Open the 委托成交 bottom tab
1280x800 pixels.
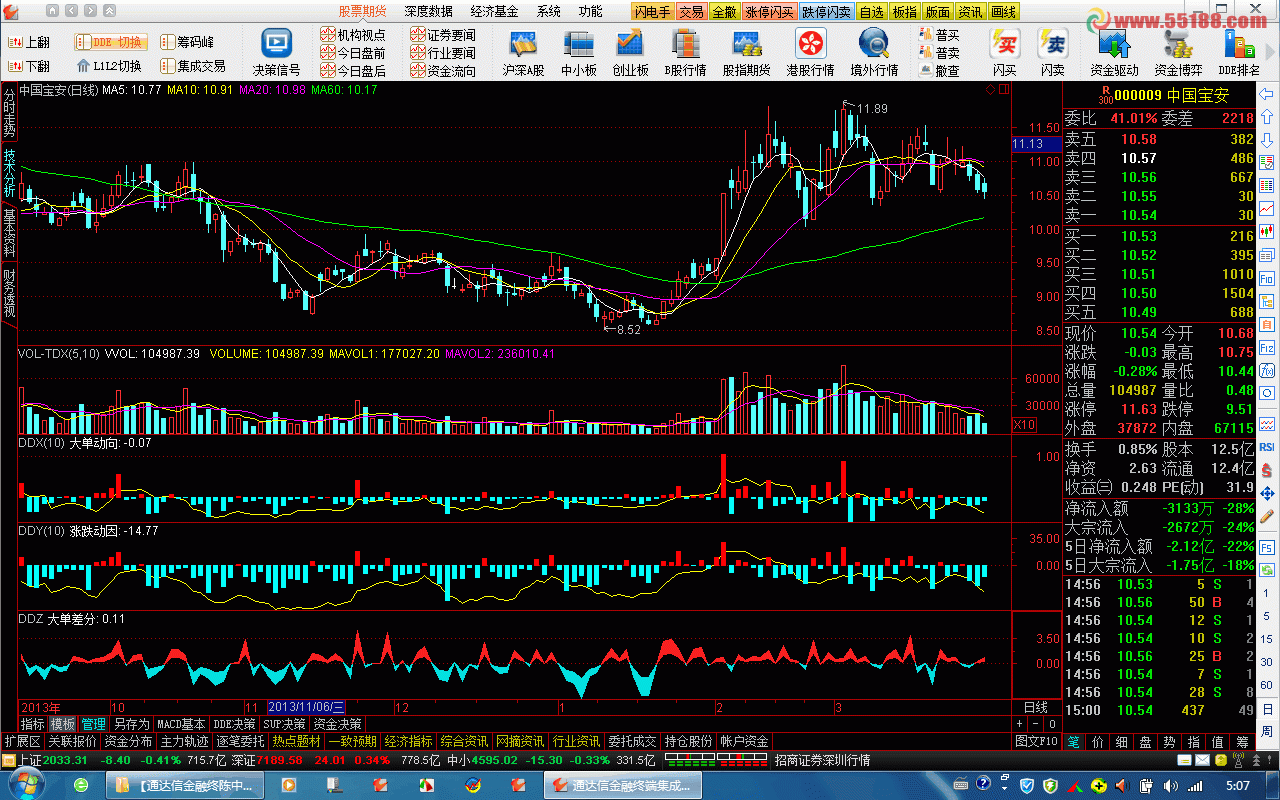(633, 741)
